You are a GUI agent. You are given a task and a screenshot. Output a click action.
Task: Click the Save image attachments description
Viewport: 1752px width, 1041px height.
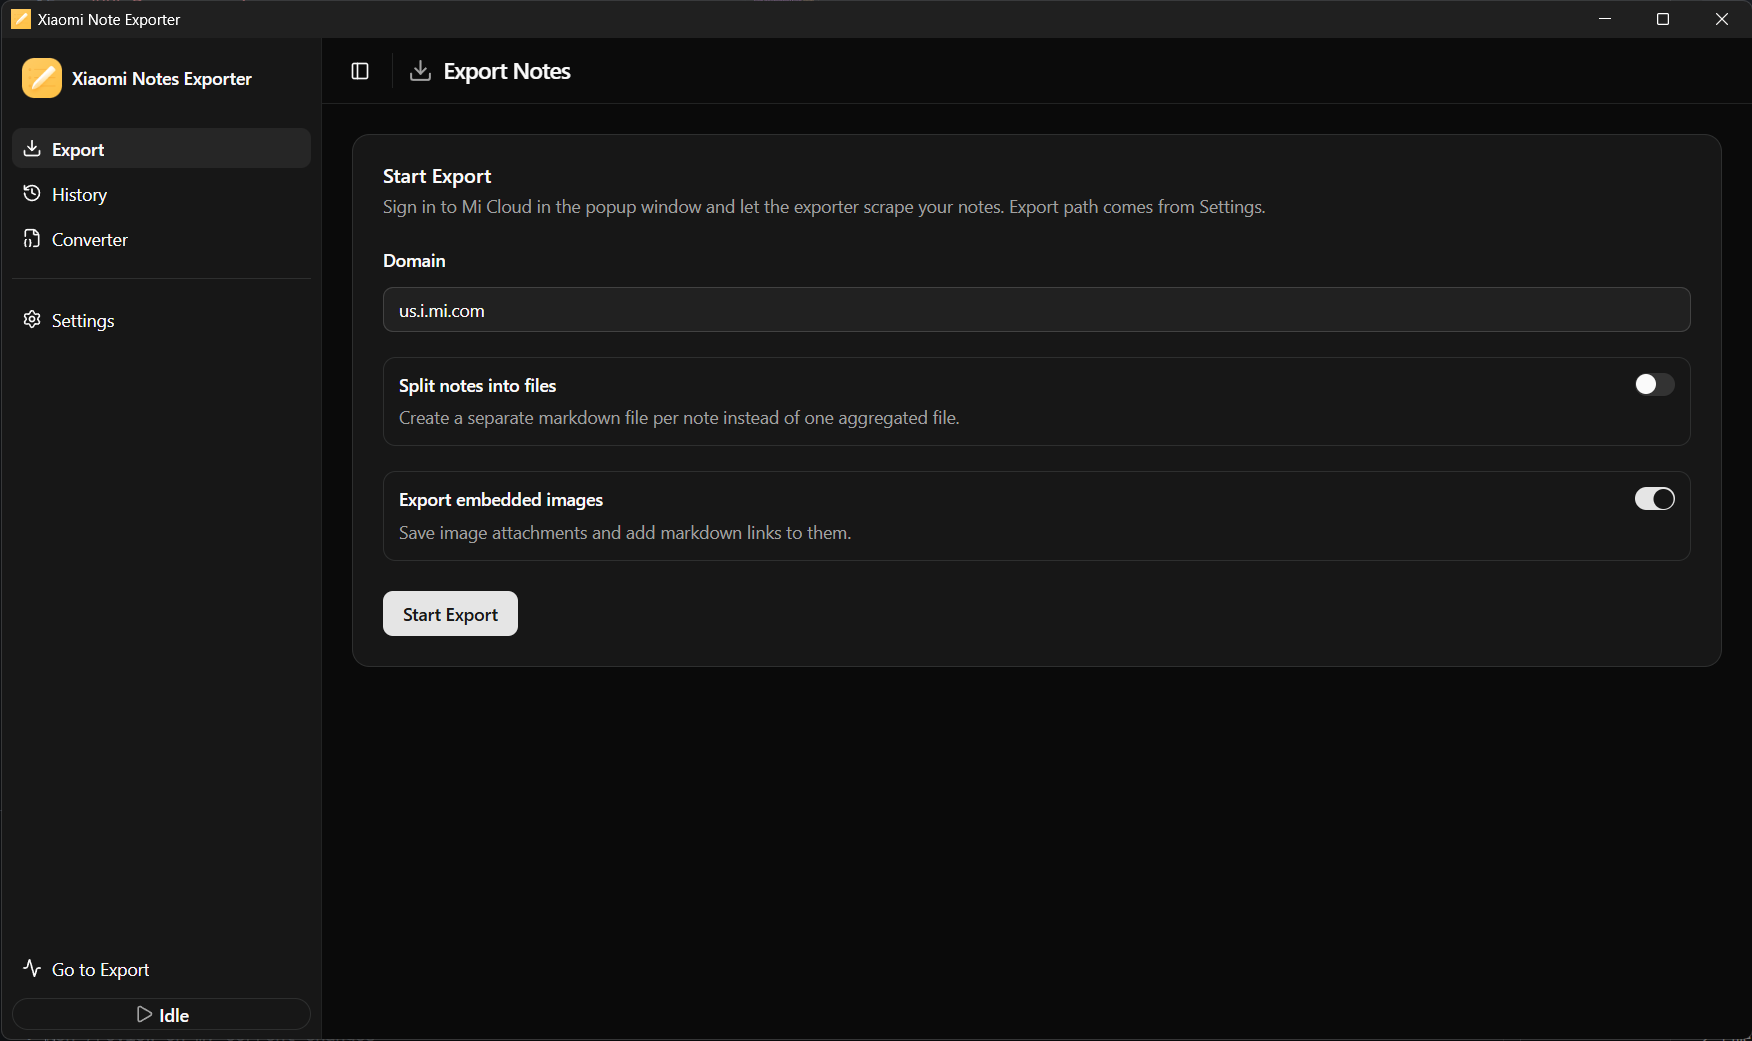point(625,533)
